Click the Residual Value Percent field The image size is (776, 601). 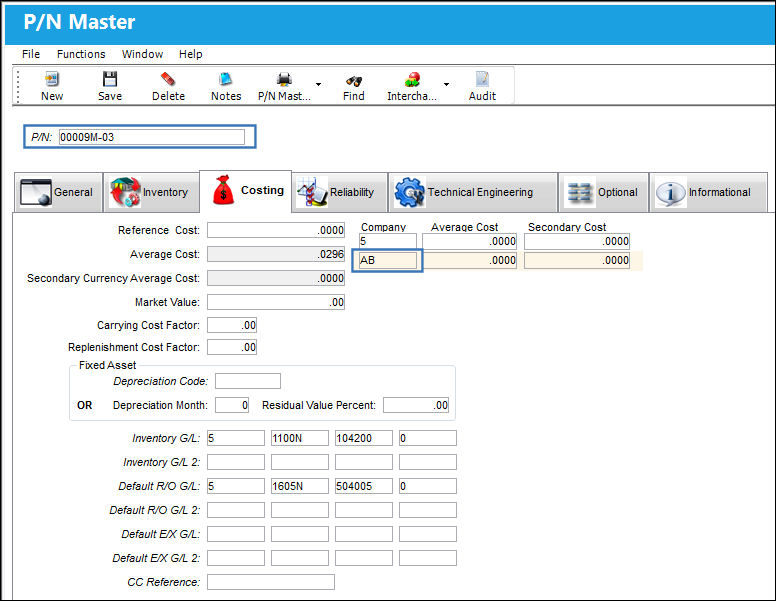[x=416, y=405]
